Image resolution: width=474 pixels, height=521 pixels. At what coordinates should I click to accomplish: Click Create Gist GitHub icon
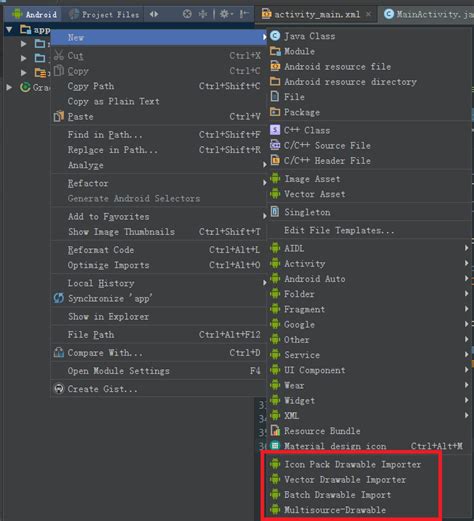click(59, 389)
